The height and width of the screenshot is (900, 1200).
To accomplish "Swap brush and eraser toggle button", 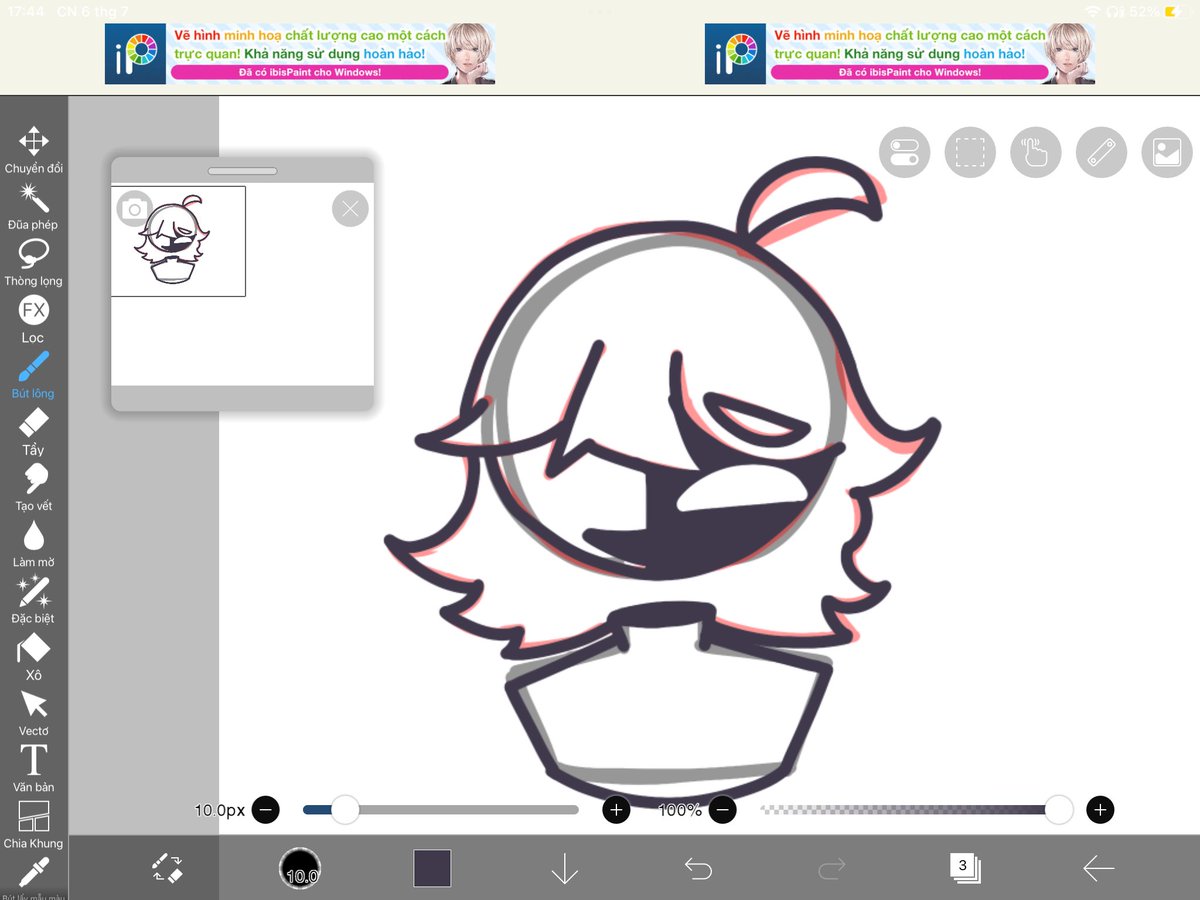I will pos(167,868).
